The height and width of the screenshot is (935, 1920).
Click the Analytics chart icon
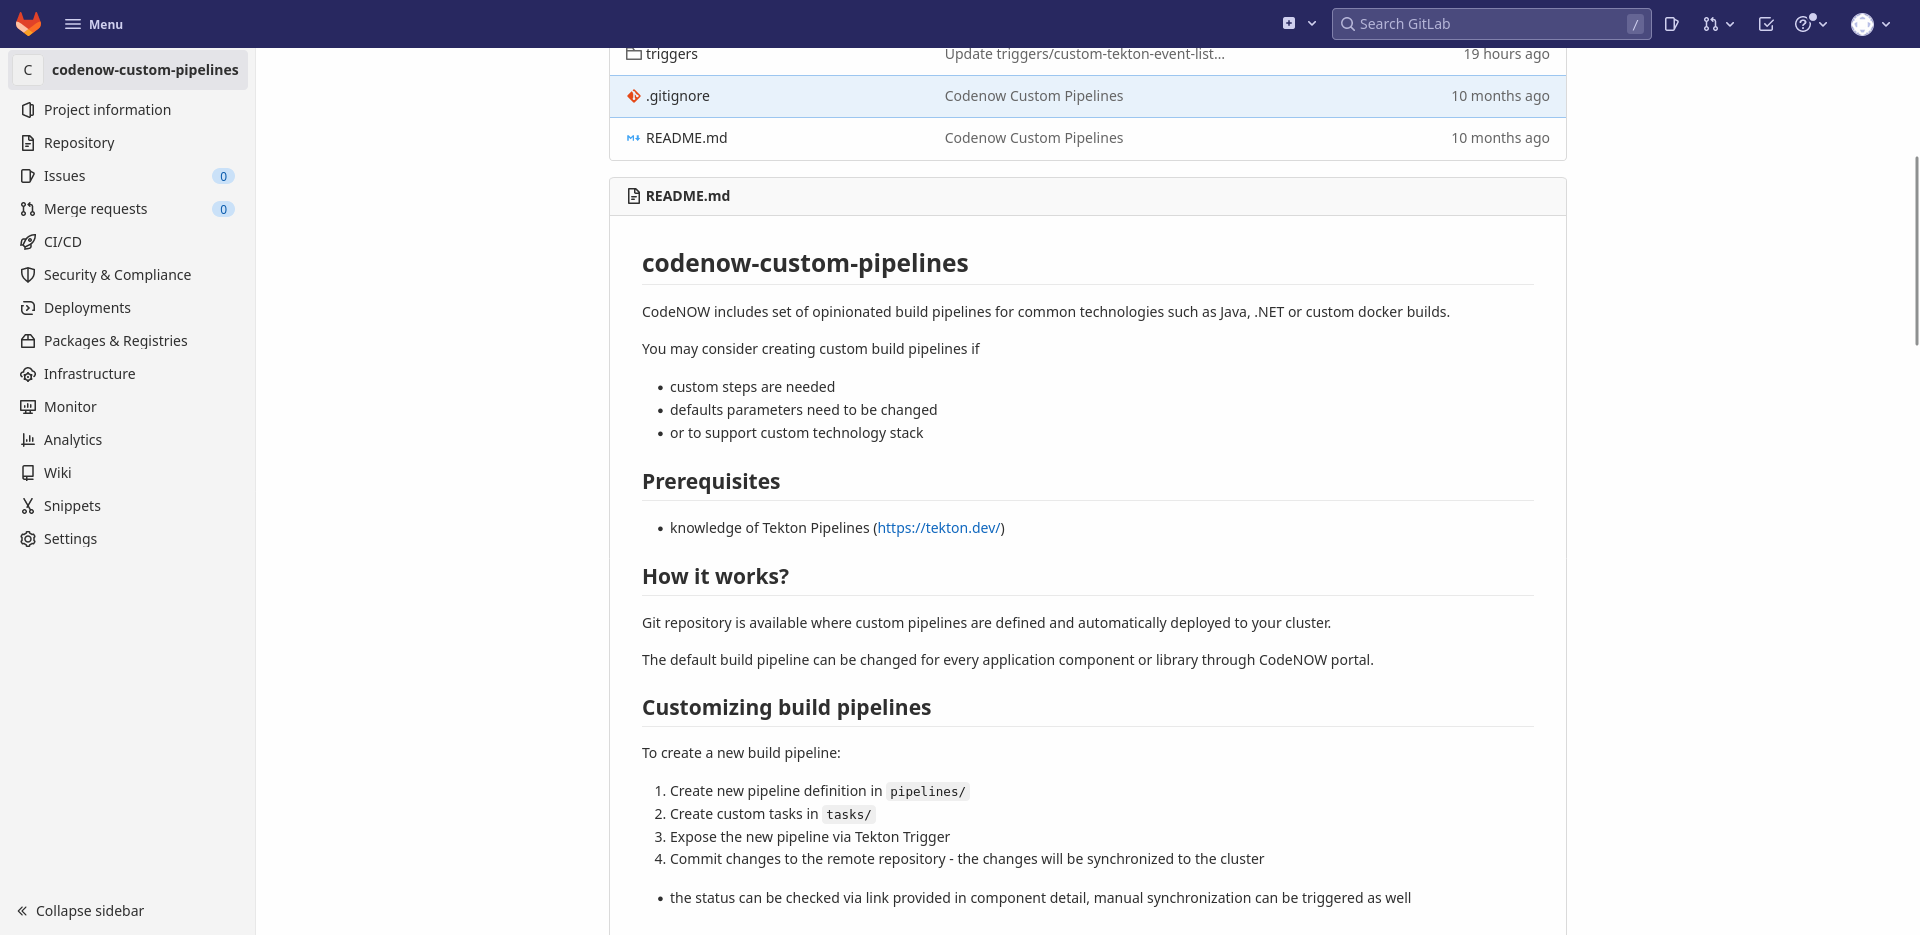tap(28, 440)
